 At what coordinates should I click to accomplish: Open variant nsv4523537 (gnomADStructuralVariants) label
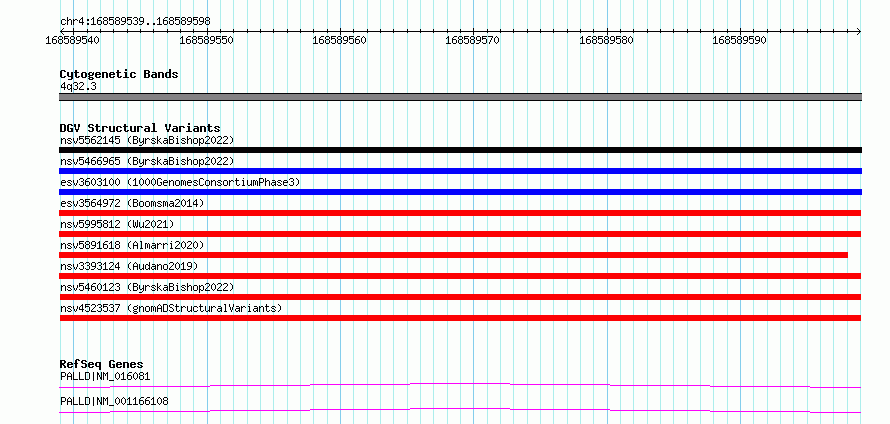[x=171, y=308]
